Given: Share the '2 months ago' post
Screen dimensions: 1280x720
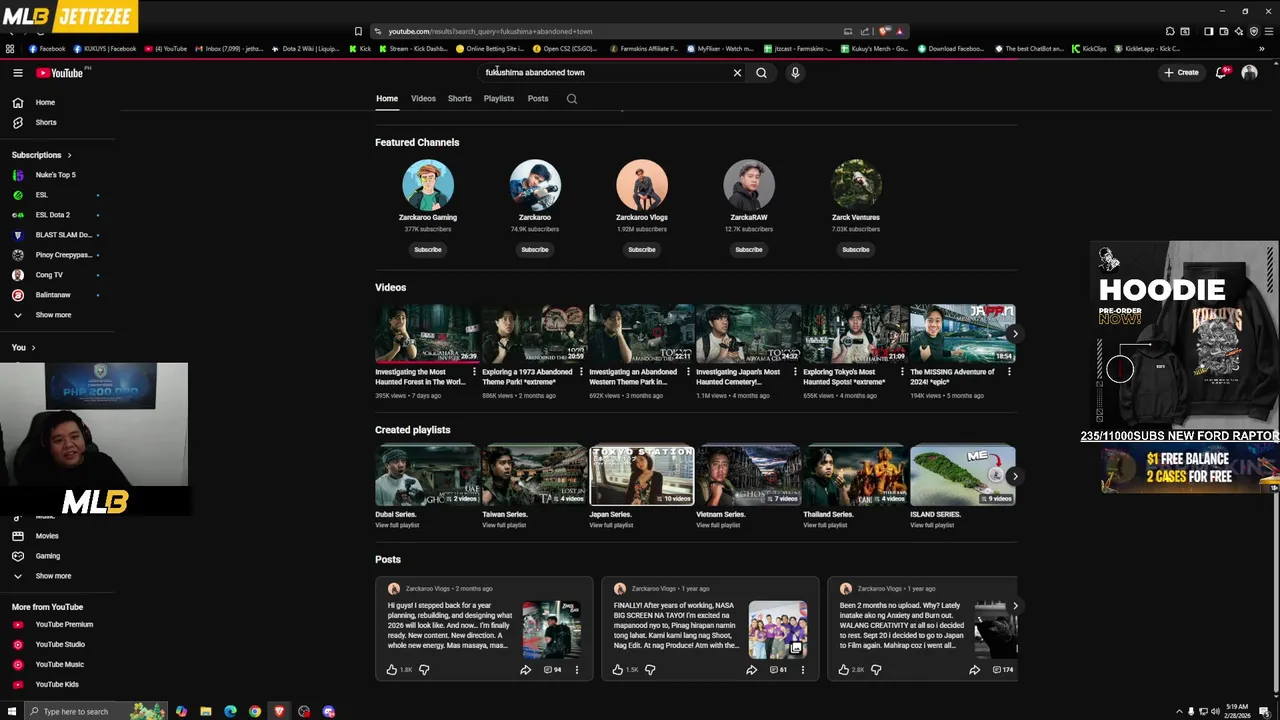Looking at the screenshot, I should [525, 670].
